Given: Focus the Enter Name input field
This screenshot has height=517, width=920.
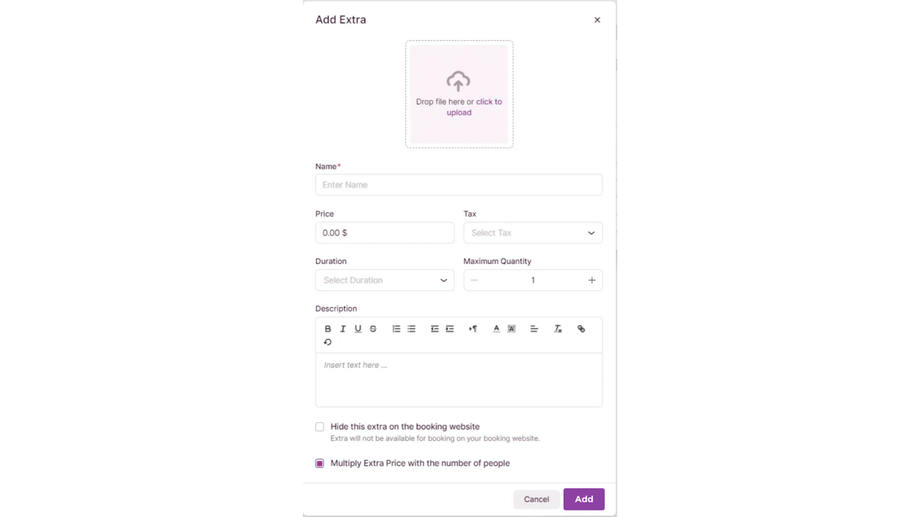Looking at the screenshot, I should point(458,185).
